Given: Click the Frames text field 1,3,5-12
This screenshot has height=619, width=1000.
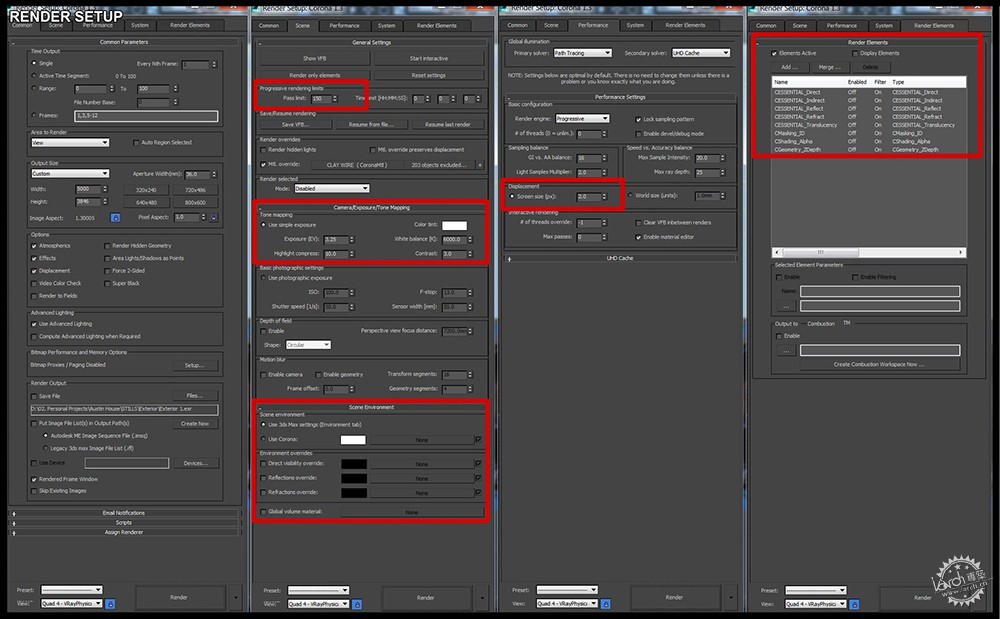Looking at the screenshot, I should click(146, 116).
